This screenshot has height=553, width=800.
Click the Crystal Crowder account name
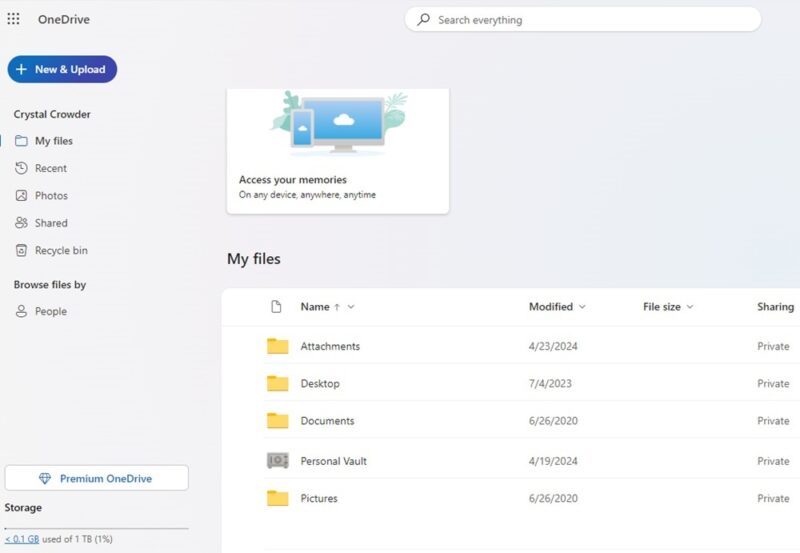[x=52, y=114]
